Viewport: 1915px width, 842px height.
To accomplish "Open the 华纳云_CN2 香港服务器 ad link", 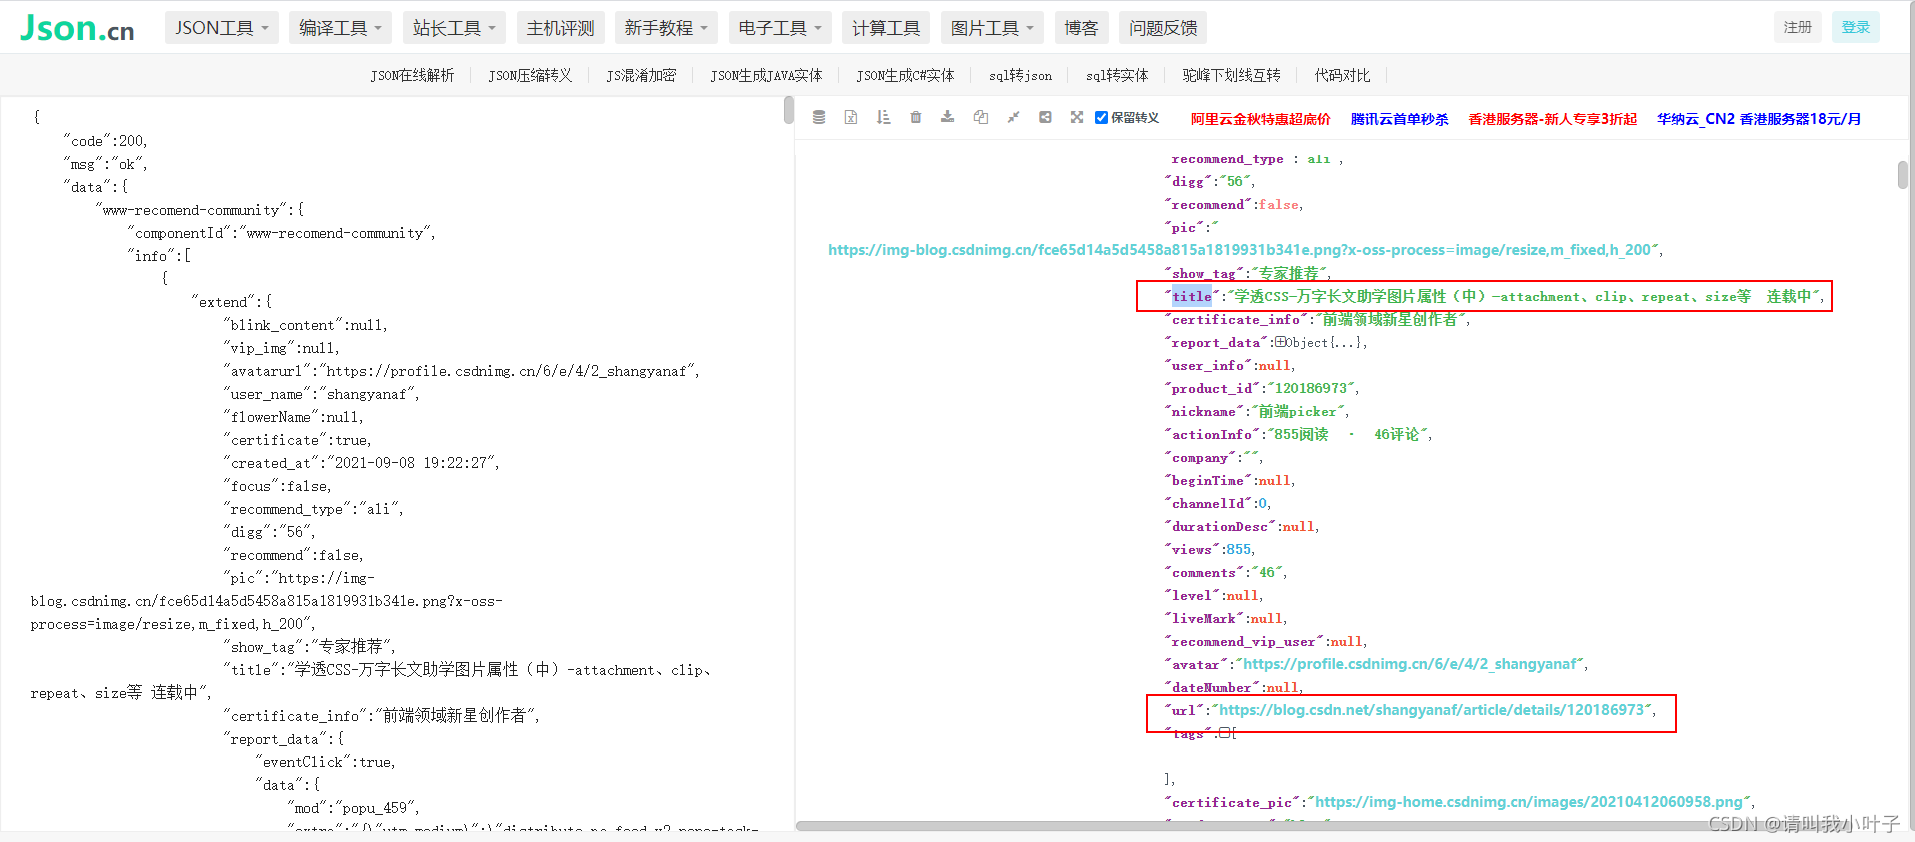I will tap(1759, 118).
